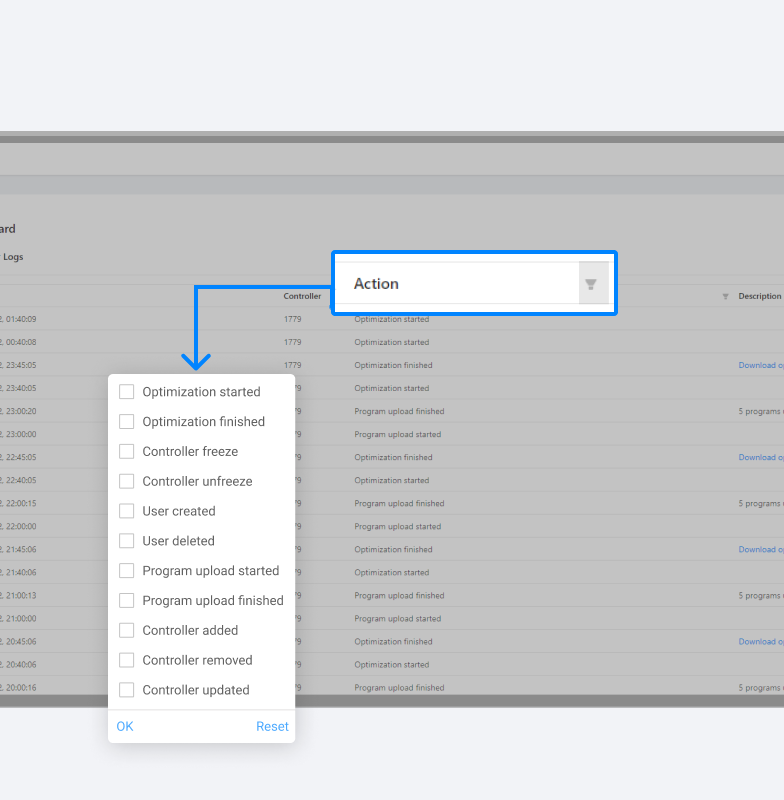
Task: Click Program upload finished in the 23:00:20 row
Action: click(399, 411)
